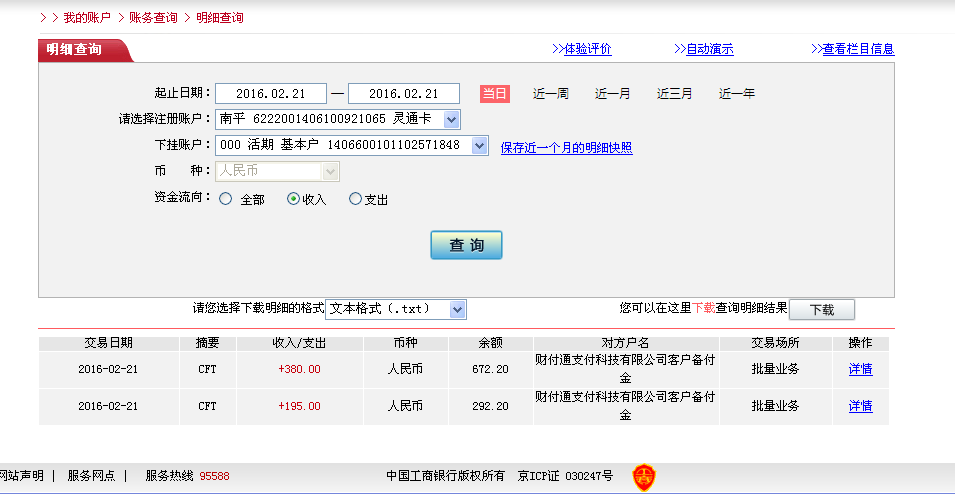The image size is (955, 494).
Task: Expand the registered account dropdown
Action: (451, 120)
